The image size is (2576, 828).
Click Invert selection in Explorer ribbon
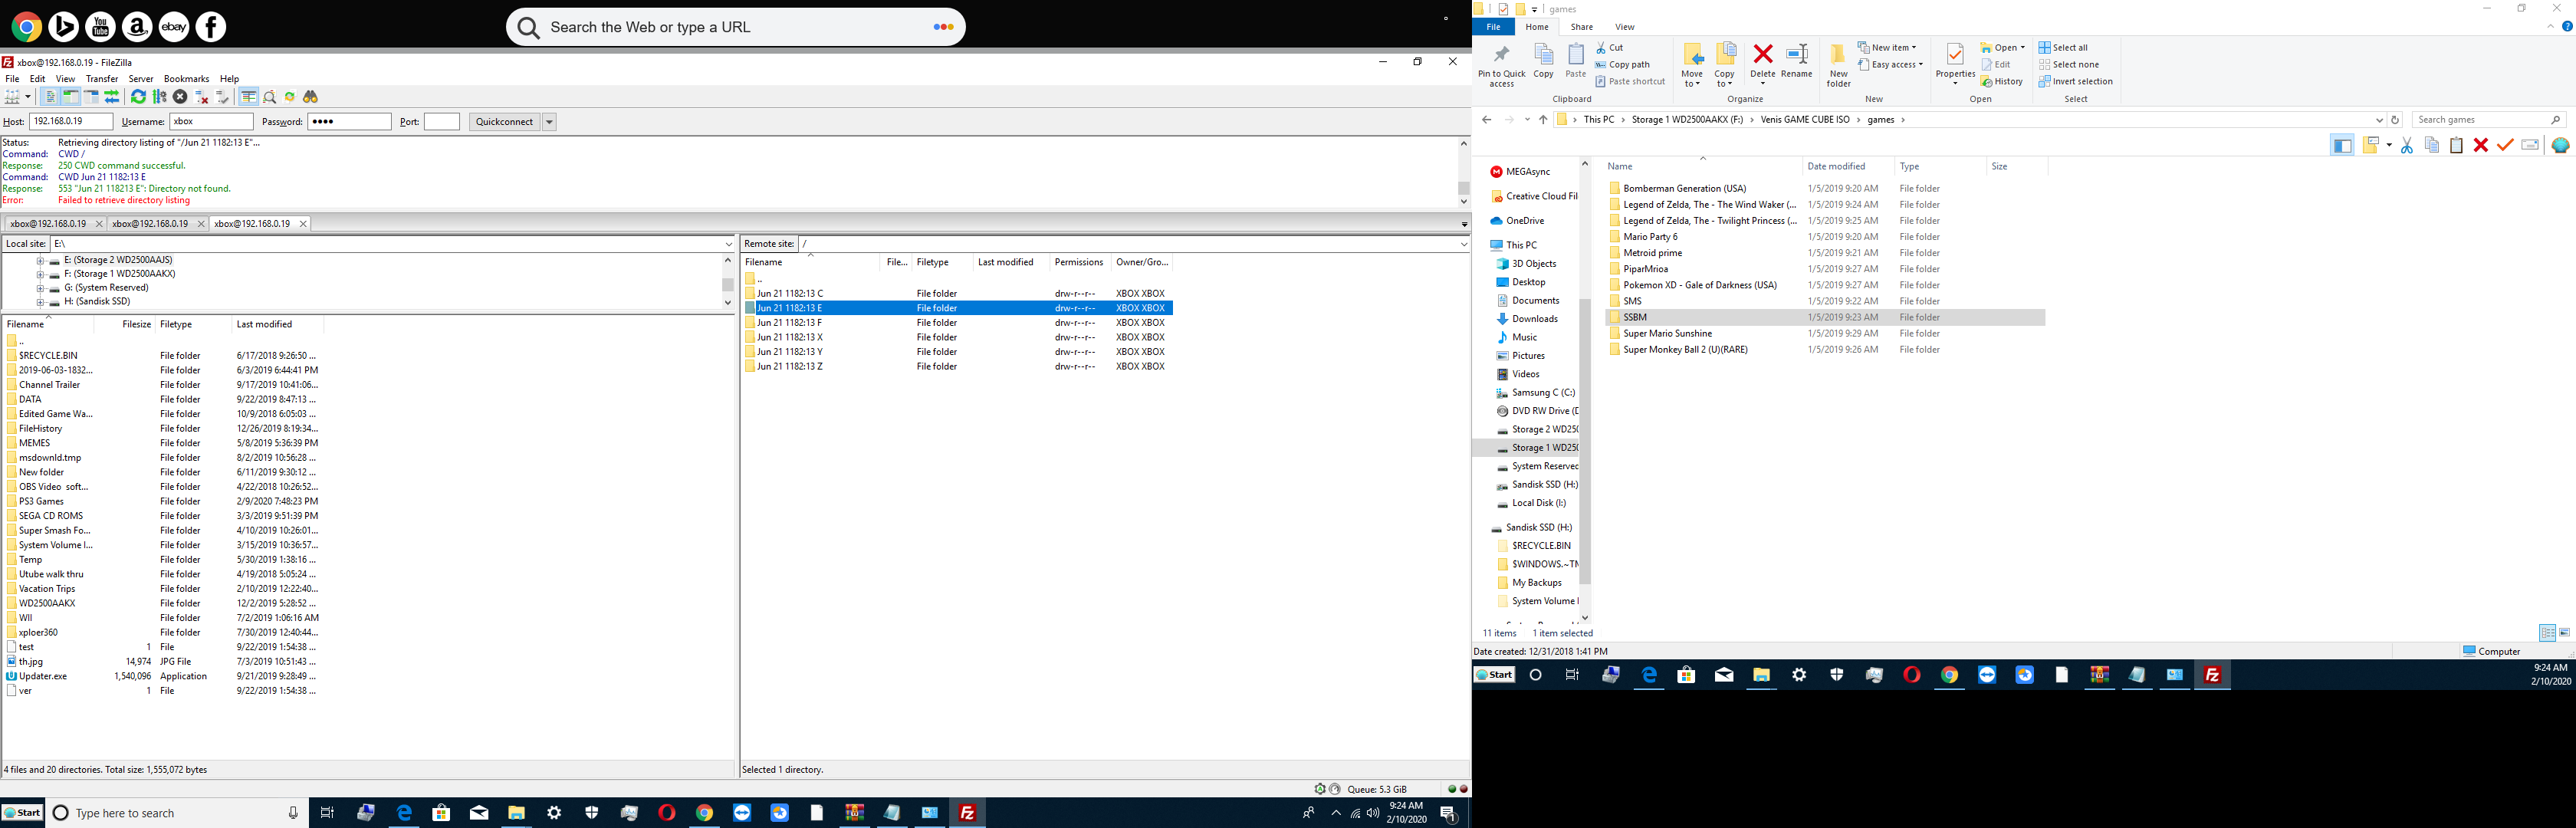[x=2075, y=81]
